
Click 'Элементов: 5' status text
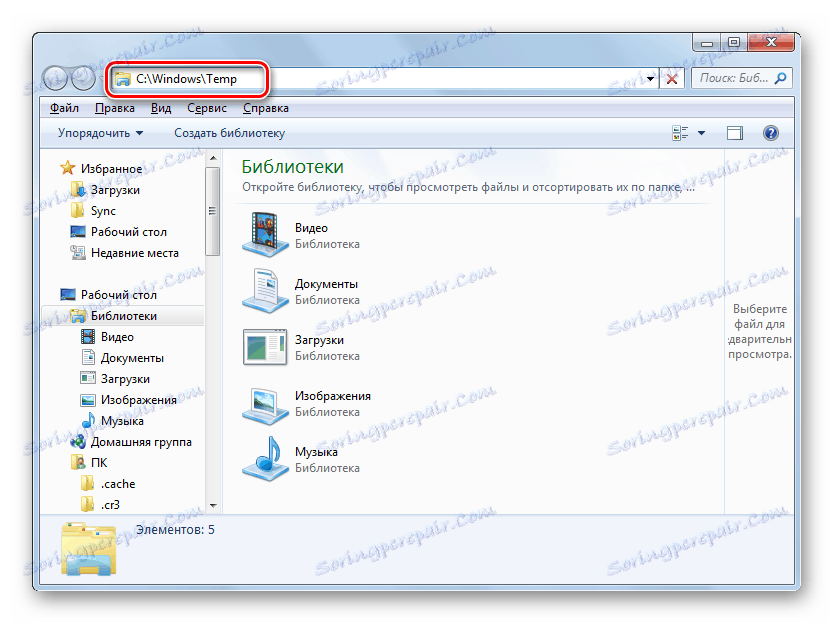pyautogui.click(x=175, y=530)
